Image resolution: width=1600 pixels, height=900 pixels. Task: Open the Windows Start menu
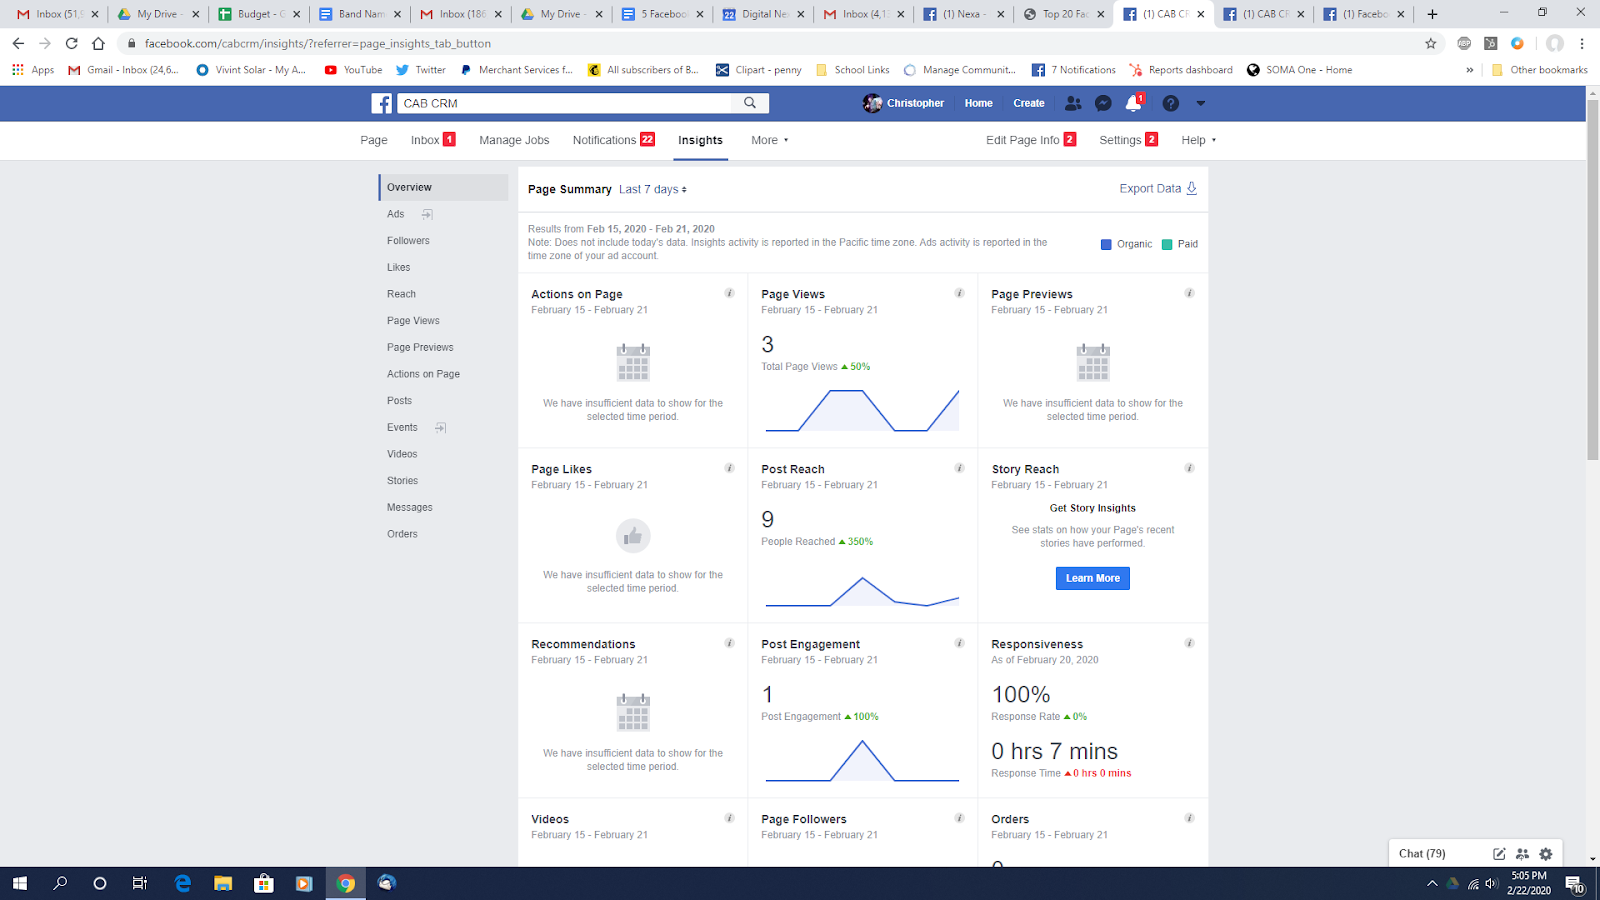tap(20, 883)
